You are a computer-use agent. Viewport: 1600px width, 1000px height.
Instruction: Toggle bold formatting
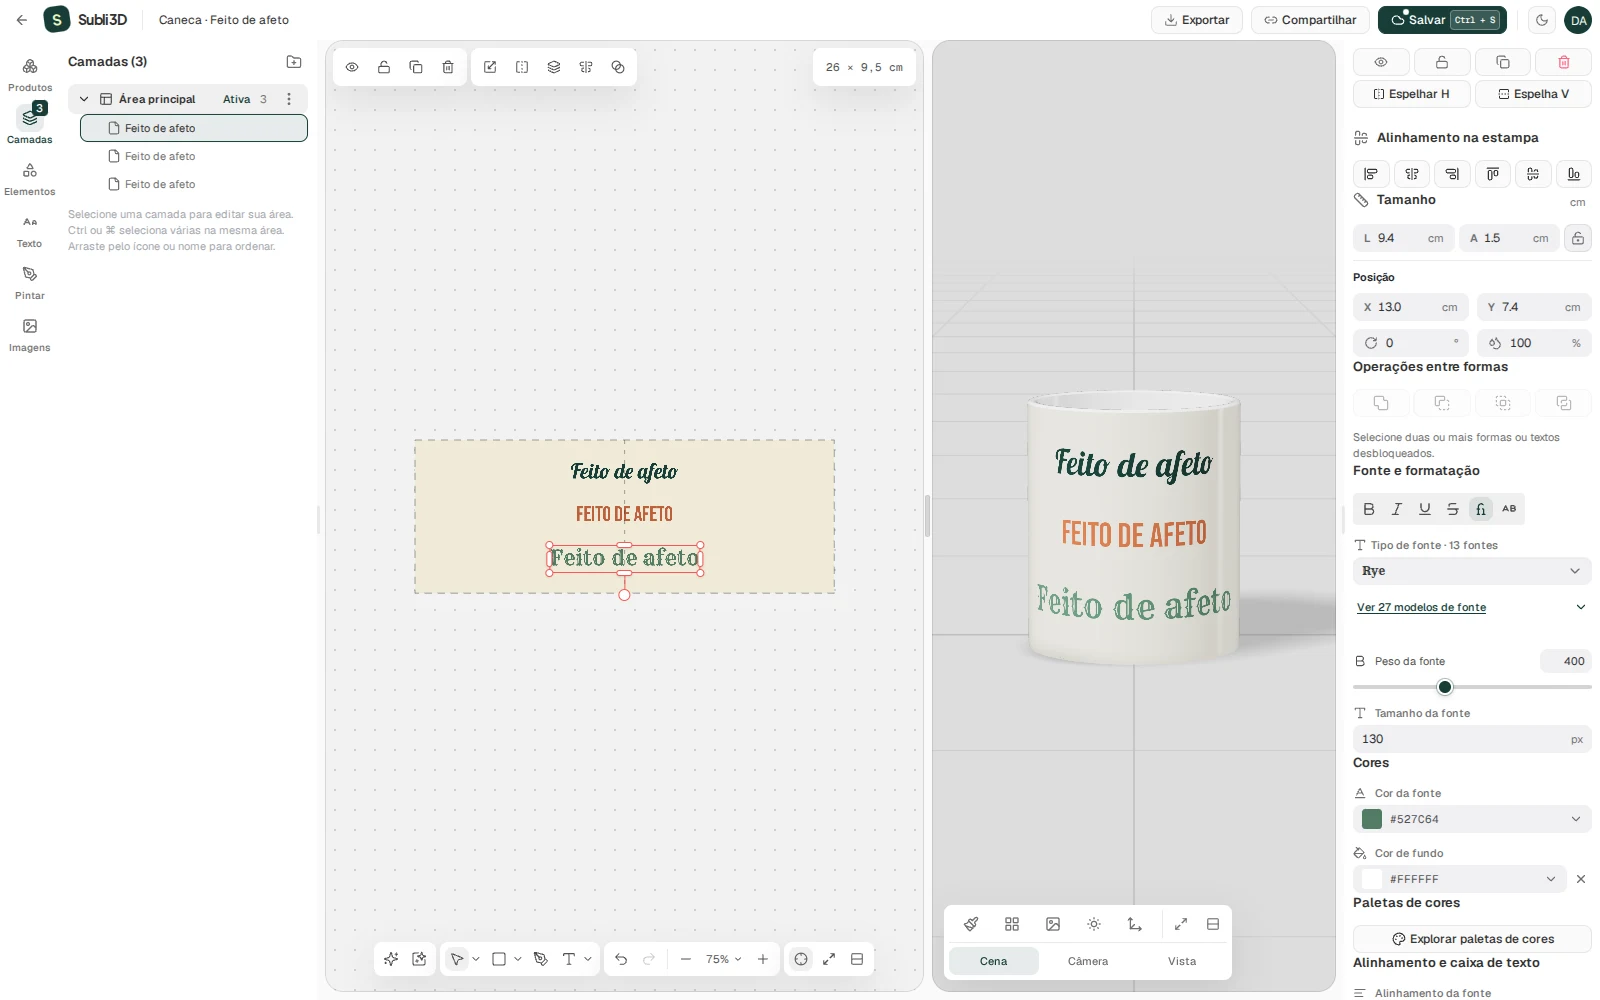[1369, 509]
